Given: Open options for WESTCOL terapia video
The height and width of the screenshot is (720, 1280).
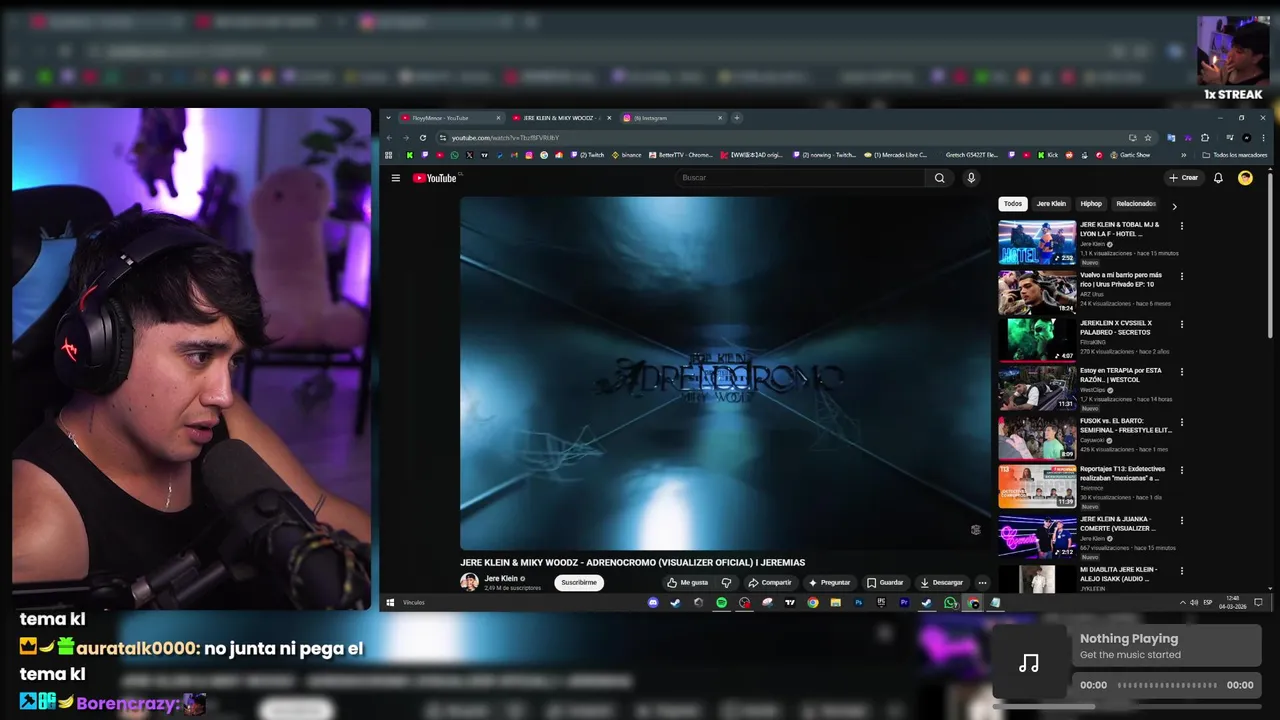Looking at the screenshot, I should [x=1182, y=372].
